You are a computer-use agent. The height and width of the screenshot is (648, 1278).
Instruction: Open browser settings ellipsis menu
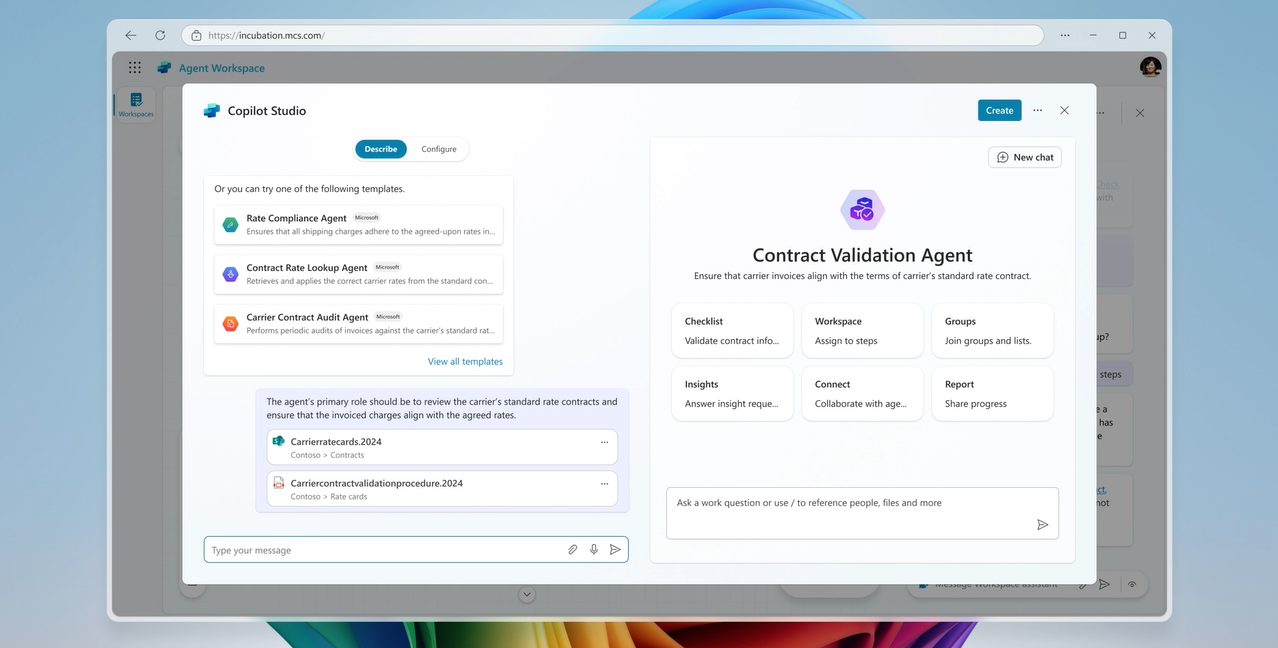1064,35
